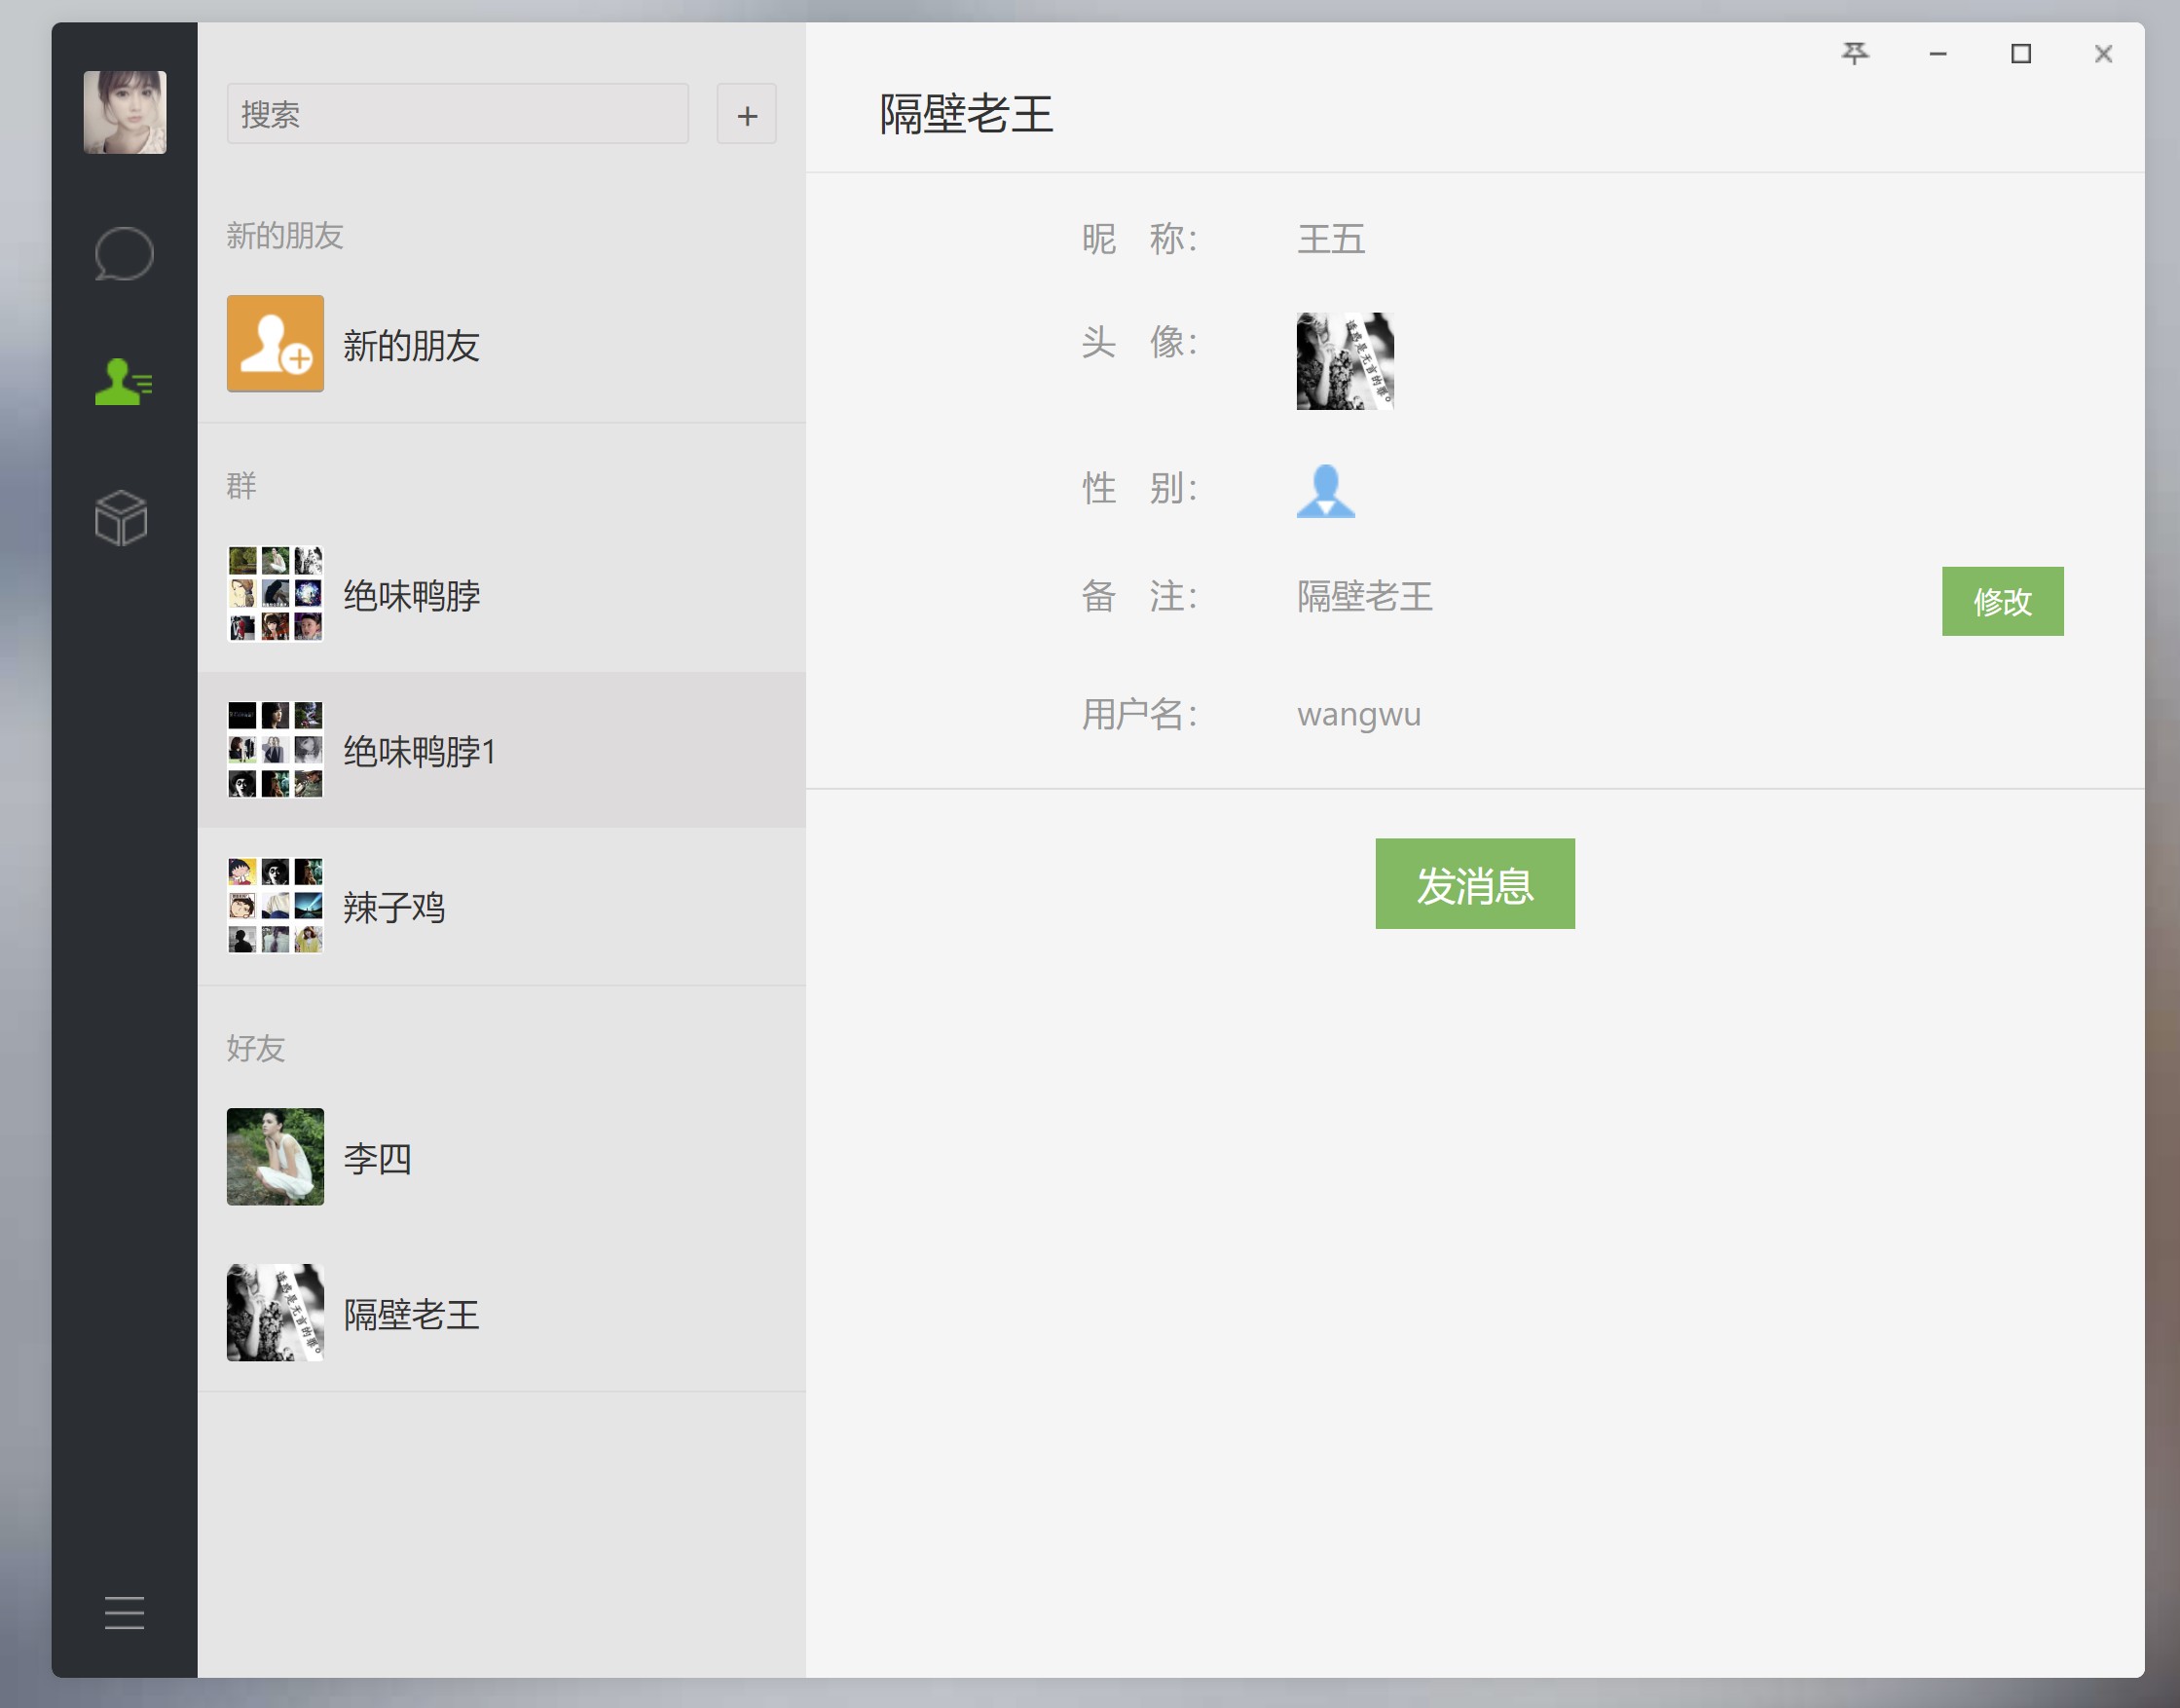Click 李四's avatar thumbnail
2180x1708 pixels.
274,1157
